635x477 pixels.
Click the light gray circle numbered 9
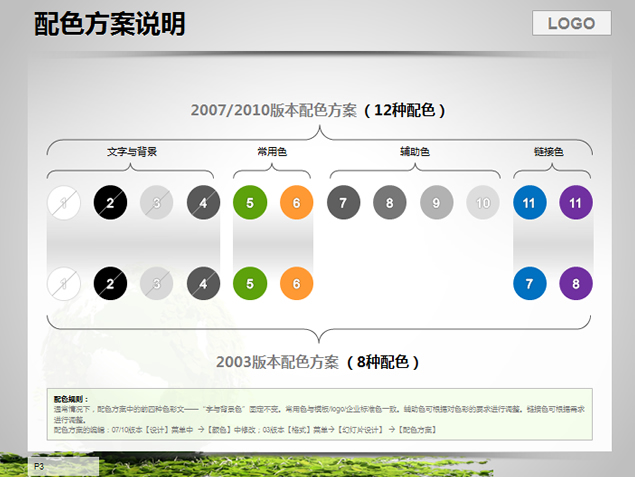(436, 202)
